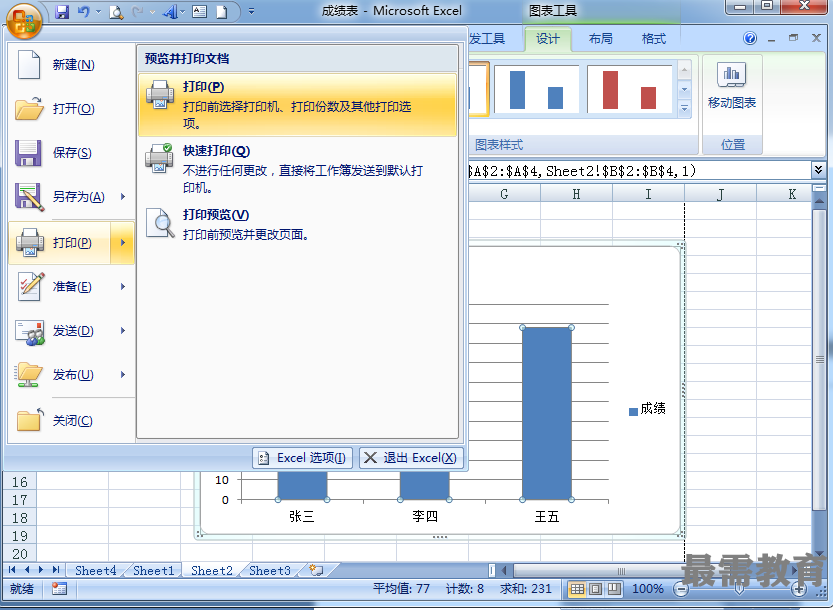Screen dimensions: 833x610
Task: Click the new blank document icon in toolbar
Action: [222, 12]
